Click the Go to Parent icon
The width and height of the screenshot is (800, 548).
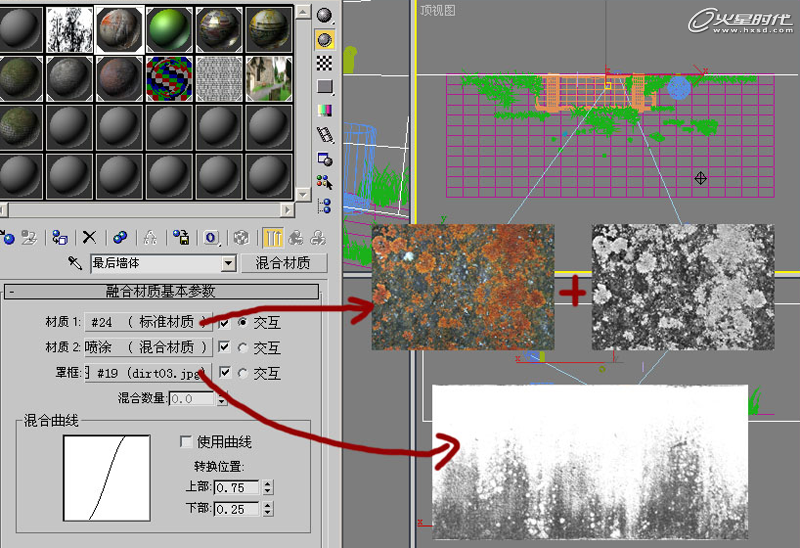tap(295, 237)
